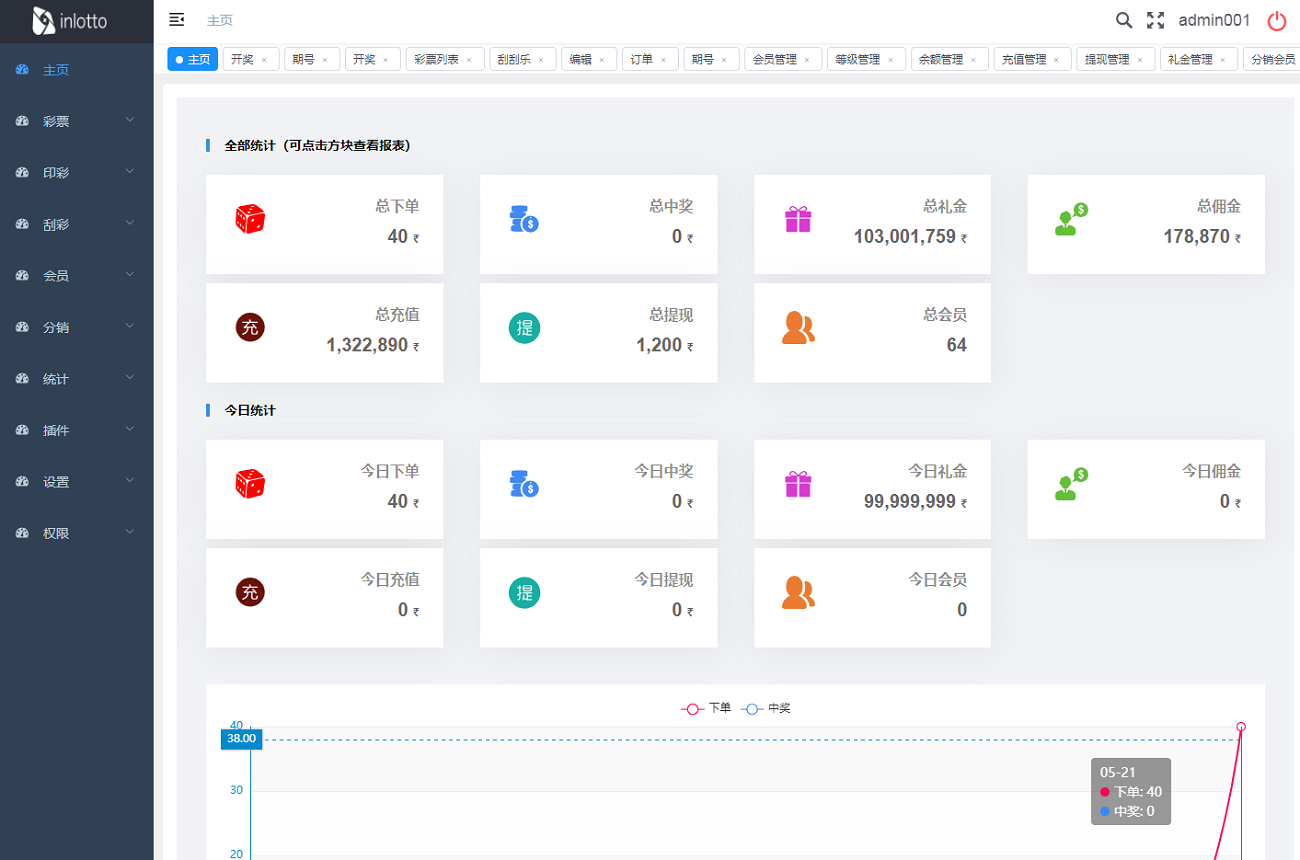The height and width of the screenshot is (860, 1300).
Task: Click the red dice icon in 总下单 card
Action: click(250, 219)
